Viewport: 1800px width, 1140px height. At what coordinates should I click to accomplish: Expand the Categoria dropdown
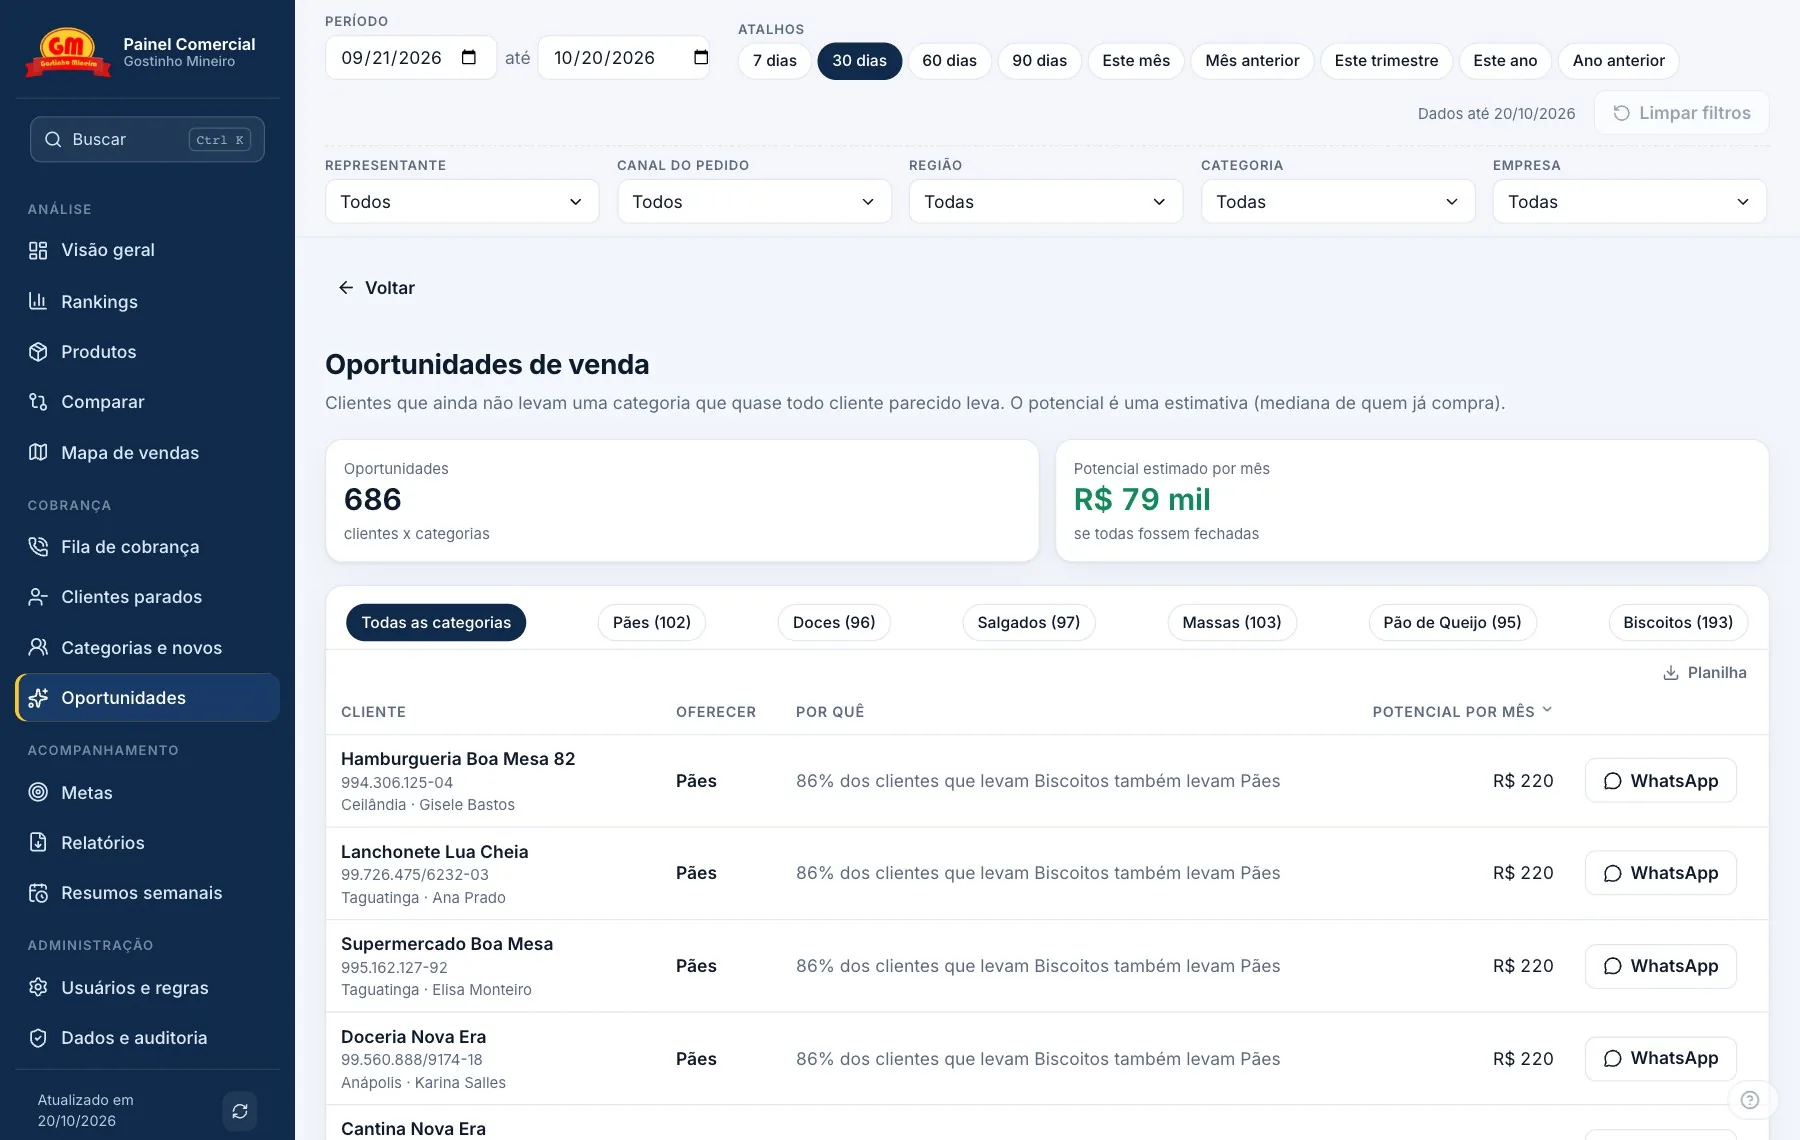(1338, 202)
